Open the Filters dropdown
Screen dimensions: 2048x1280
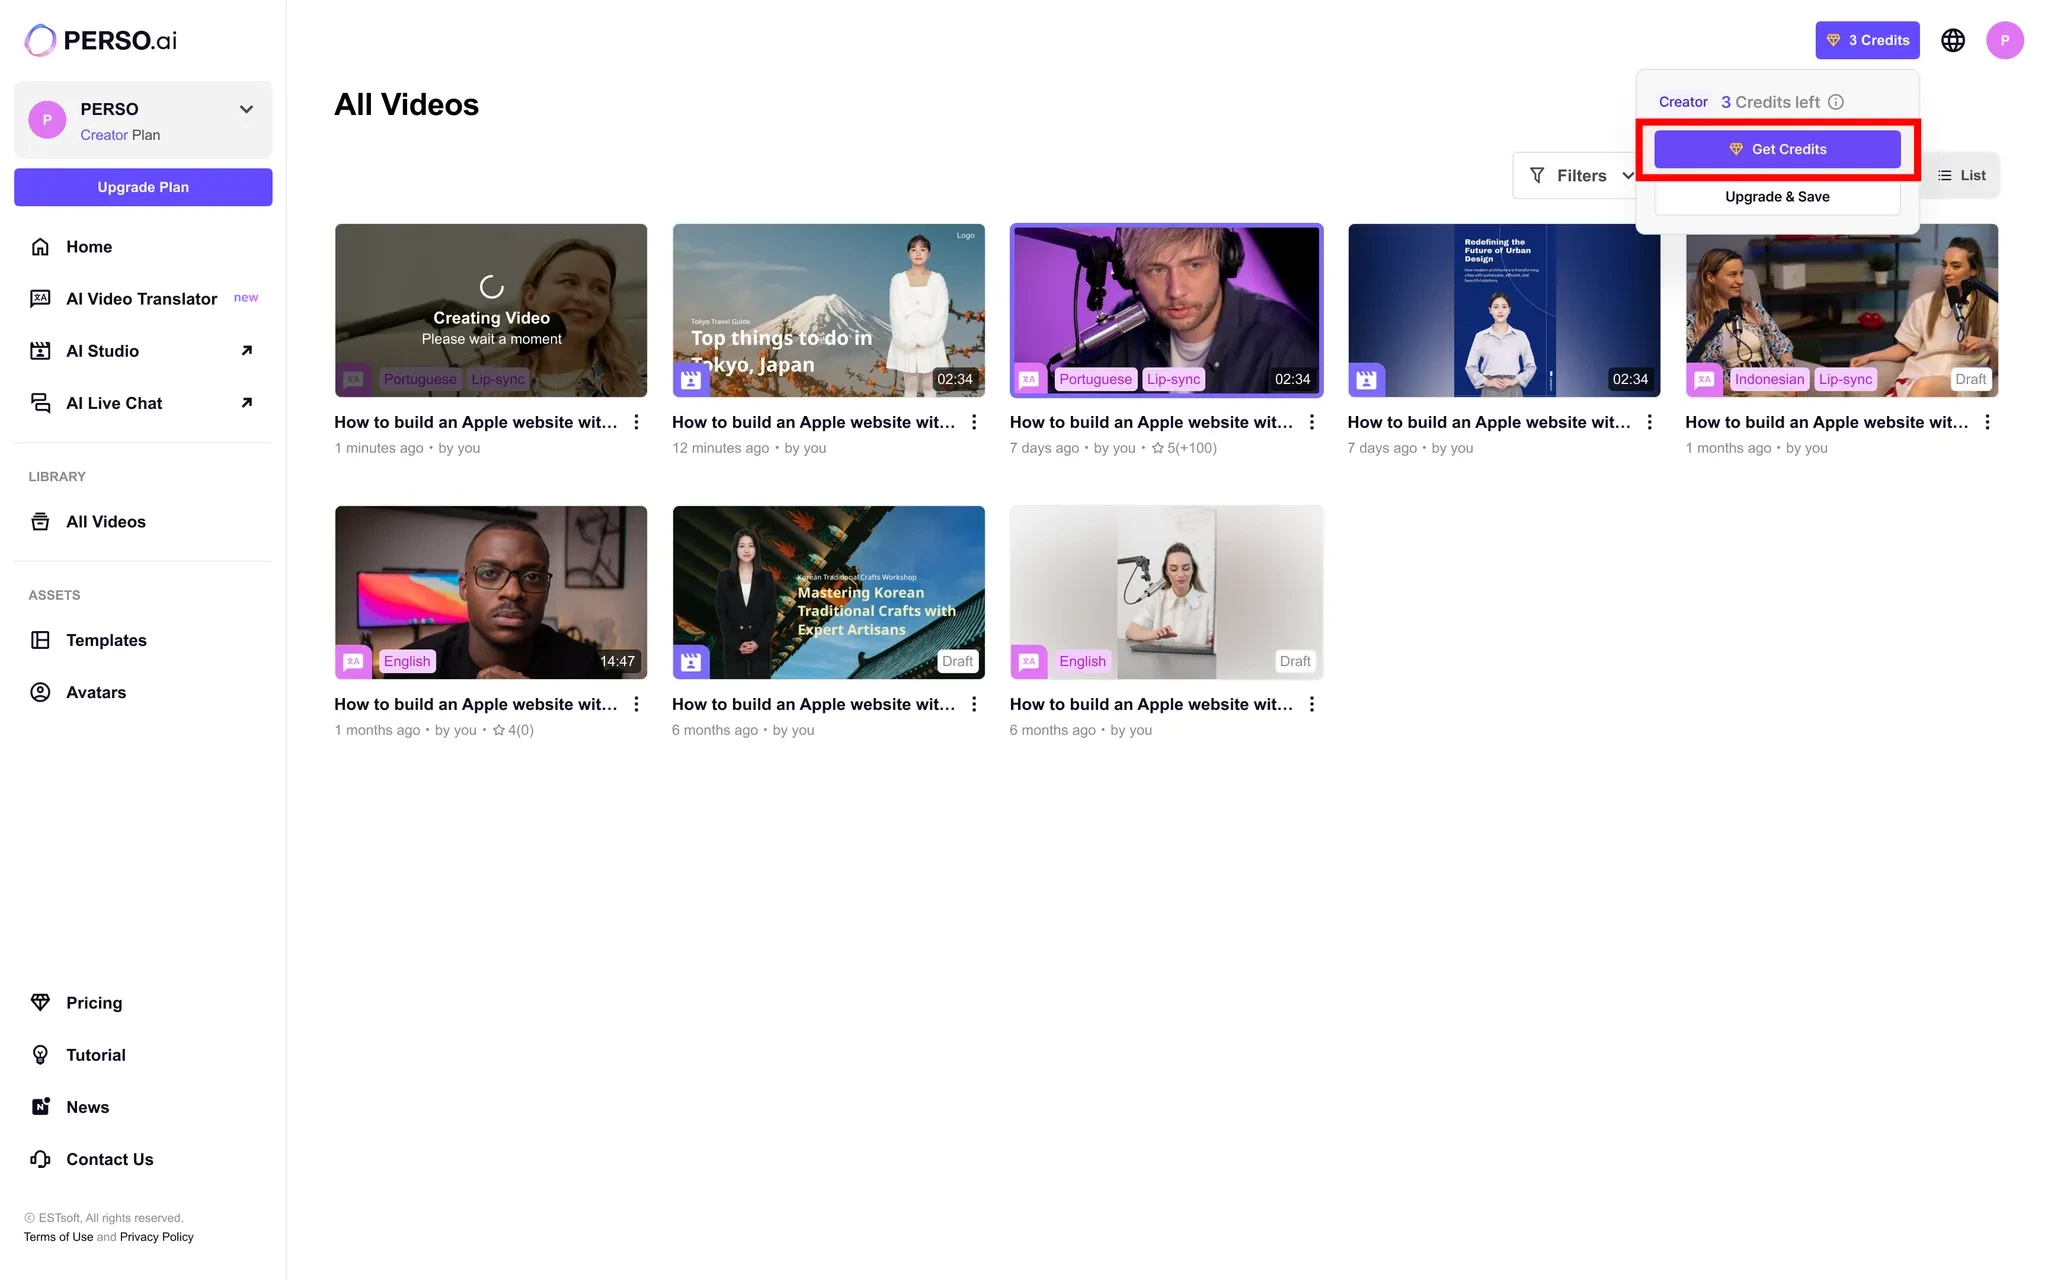(x=1580, y=176)
